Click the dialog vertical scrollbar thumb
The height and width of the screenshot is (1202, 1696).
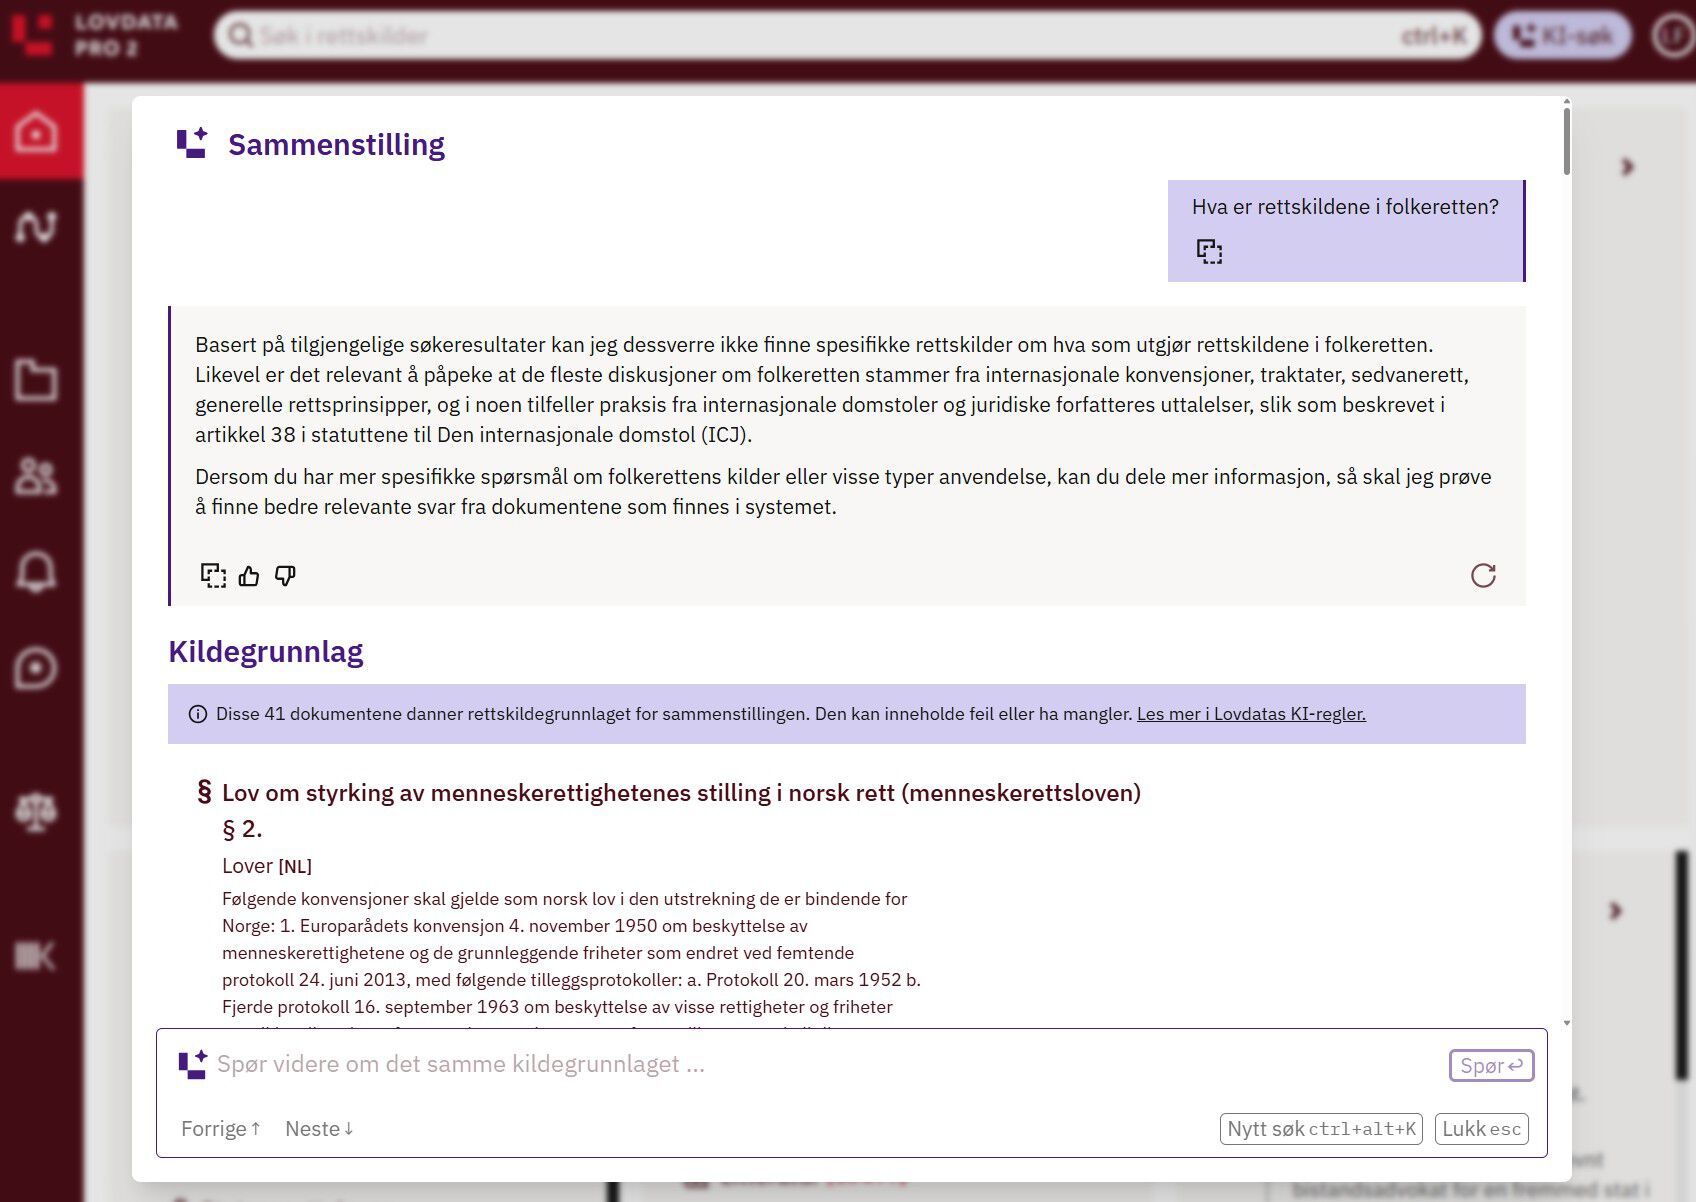1566,141
